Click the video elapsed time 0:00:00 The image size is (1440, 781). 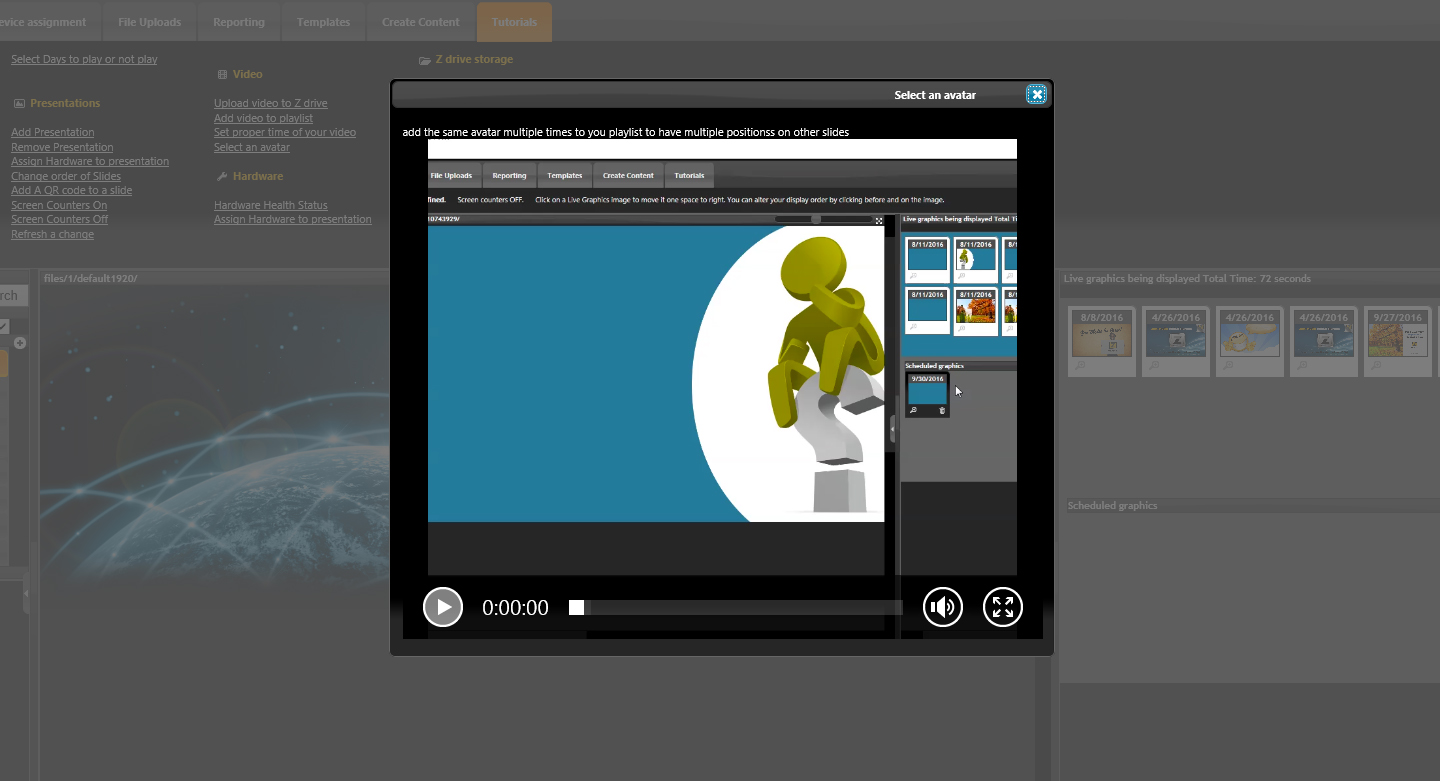515,608
